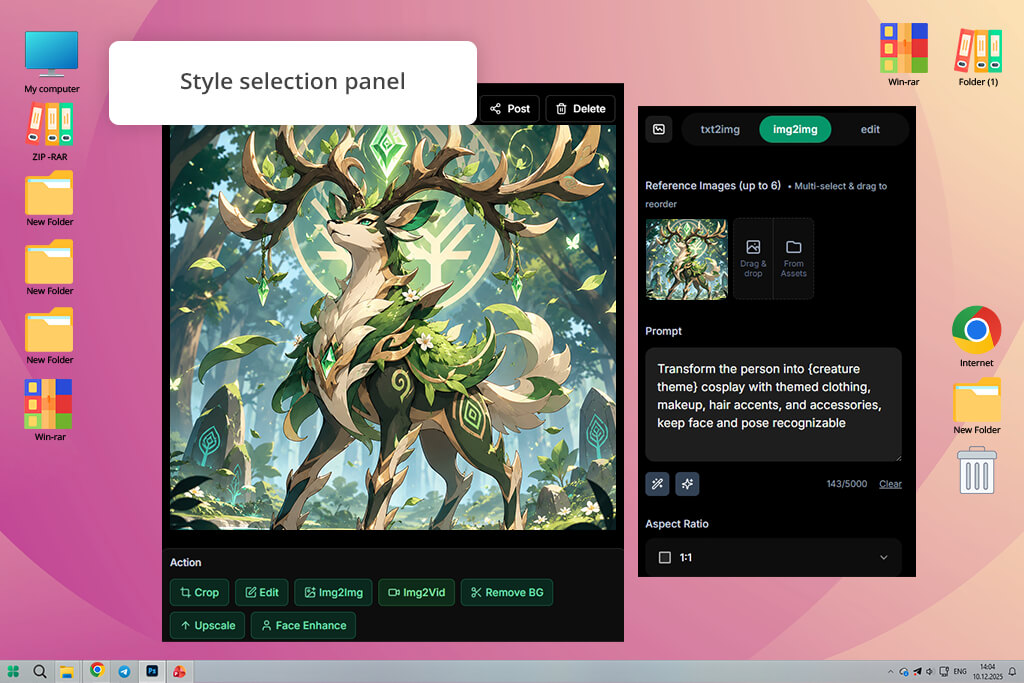This screenshot has width=1024, height=683.
Task: Open Telegram from the taskbar
Action: [x=124, y=671]
